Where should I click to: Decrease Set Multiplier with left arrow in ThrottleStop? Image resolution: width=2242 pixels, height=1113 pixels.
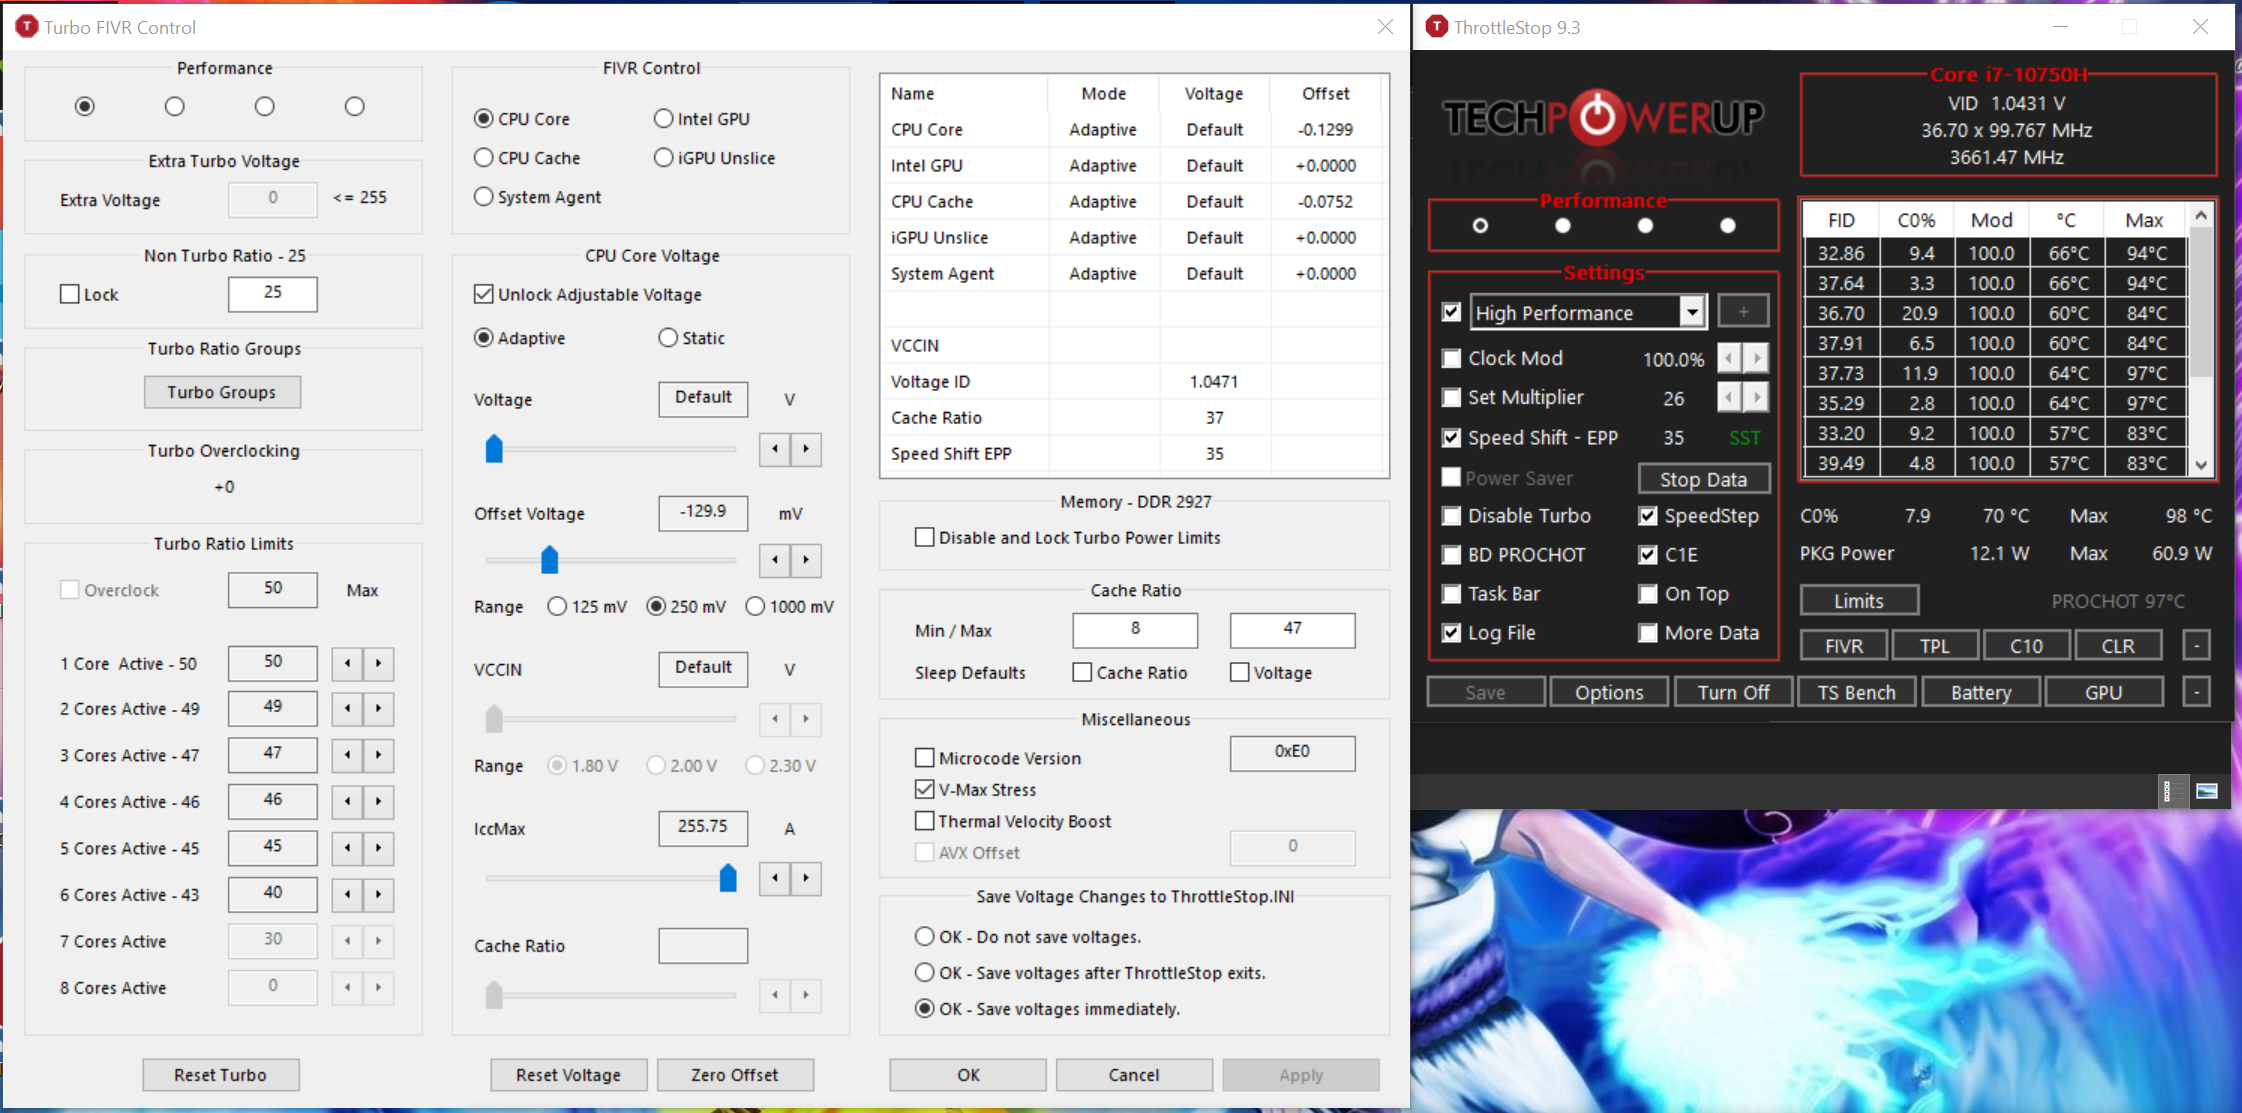1729,397
